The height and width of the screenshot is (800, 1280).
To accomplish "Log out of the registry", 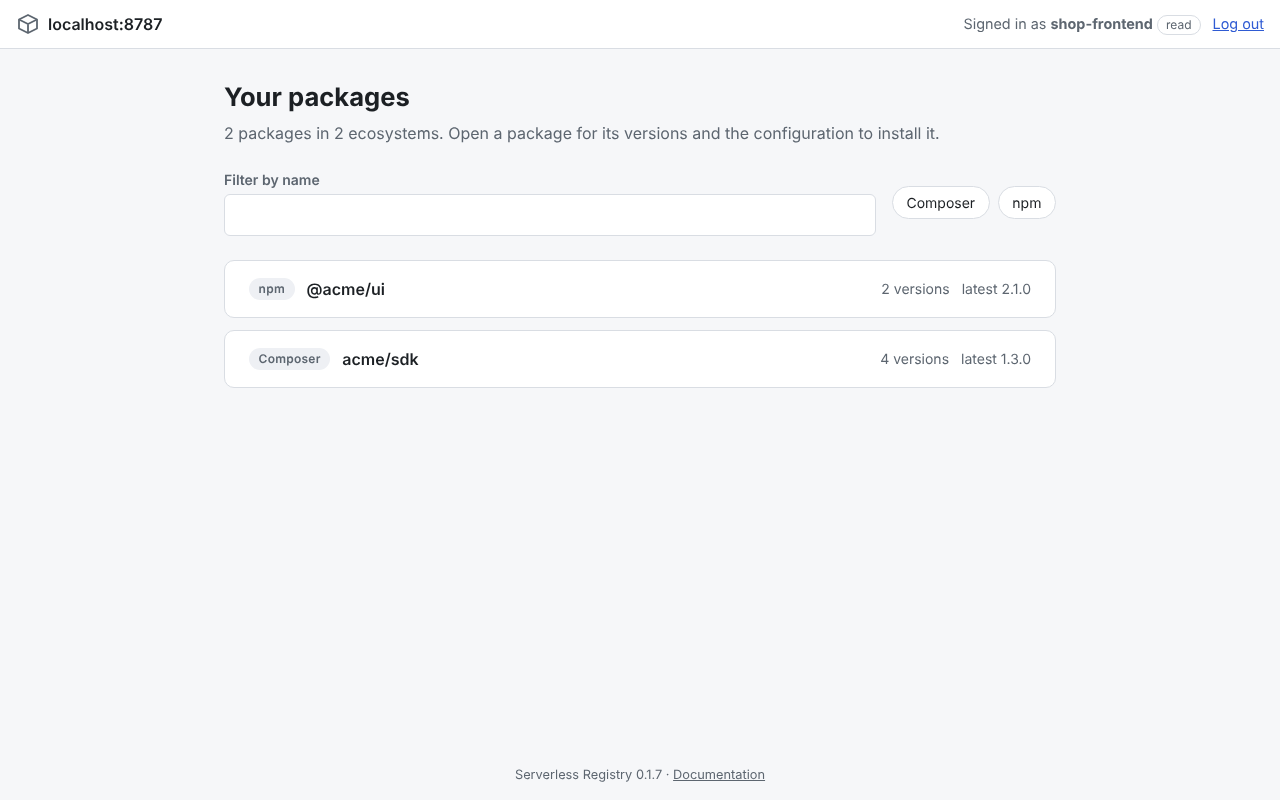I will pos(1238,24).
